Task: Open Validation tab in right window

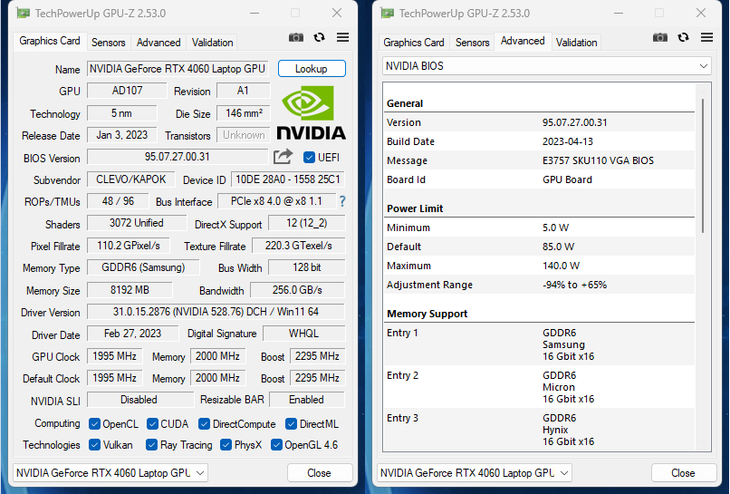Action: click(576, 42)
